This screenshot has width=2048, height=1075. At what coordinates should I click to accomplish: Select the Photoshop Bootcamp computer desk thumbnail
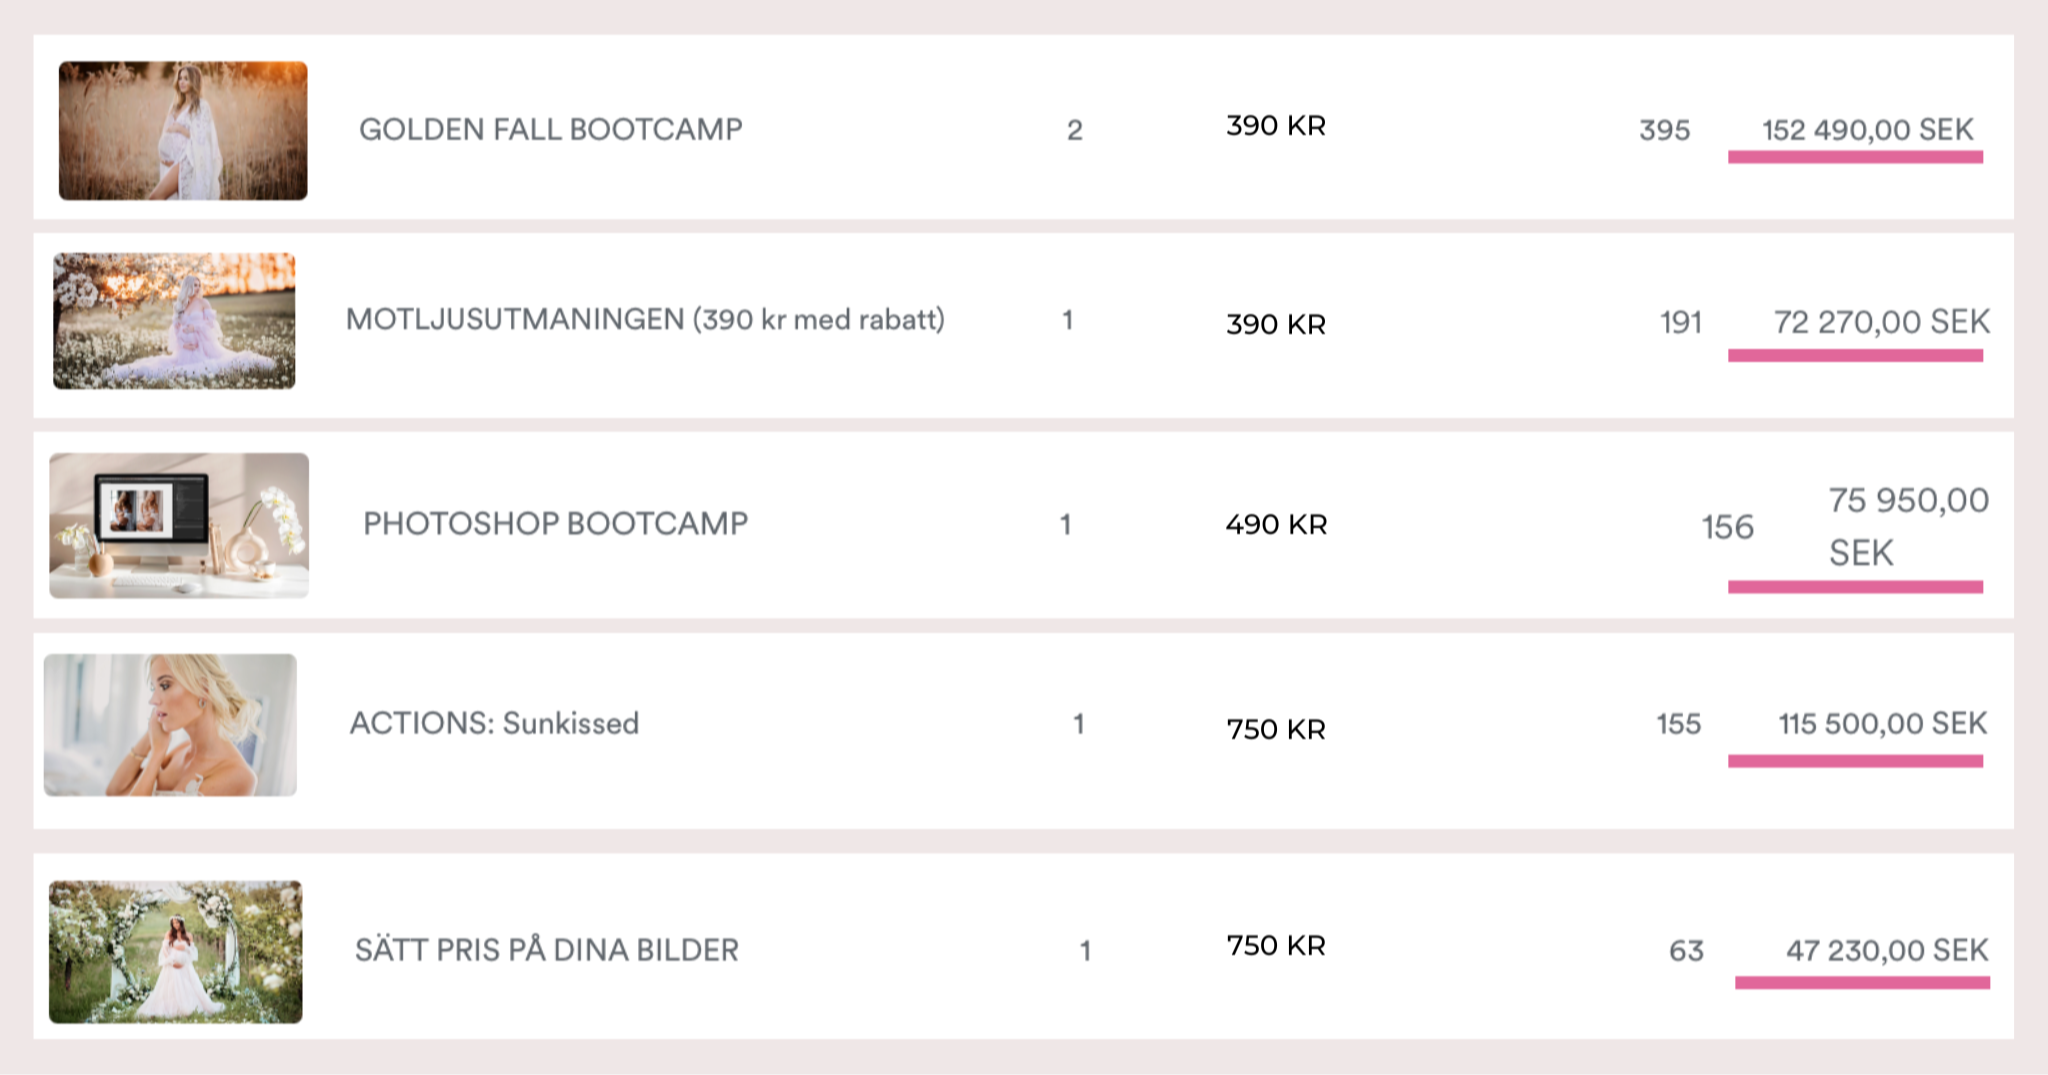point(179,526)
